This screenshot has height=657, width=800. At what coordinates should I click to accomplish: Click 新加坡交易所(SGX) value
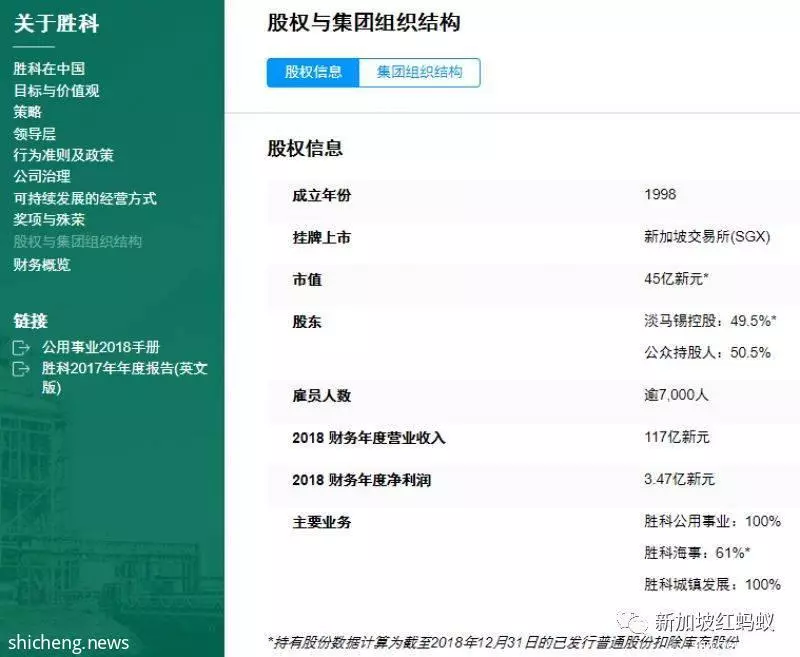[707, 237]
